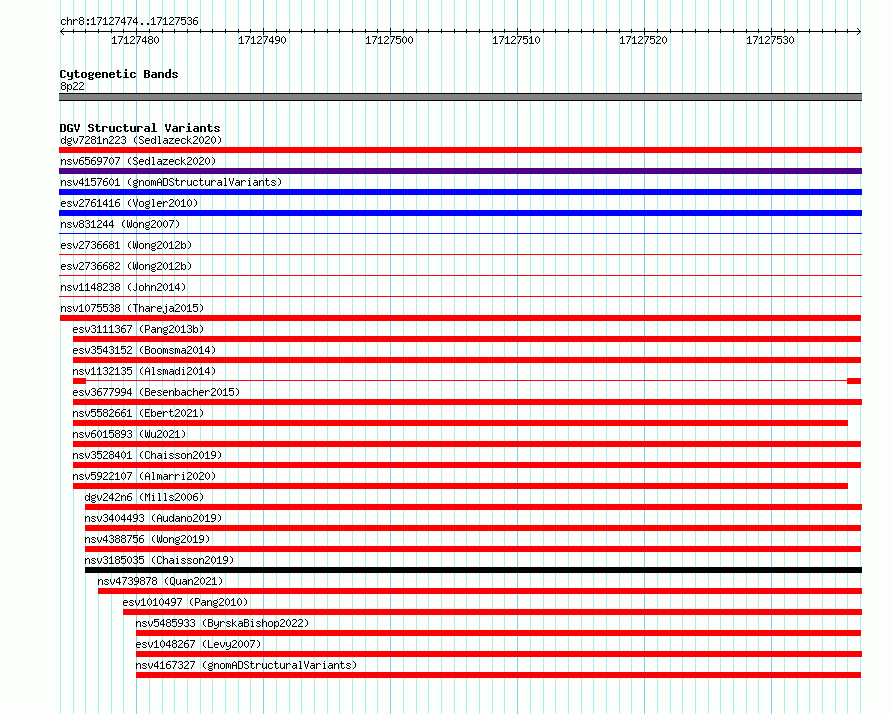This screenshot has height=714, width=890.
Task: Click the chr8:17127474..17127536 region label
Action: [x=129, y=22]
